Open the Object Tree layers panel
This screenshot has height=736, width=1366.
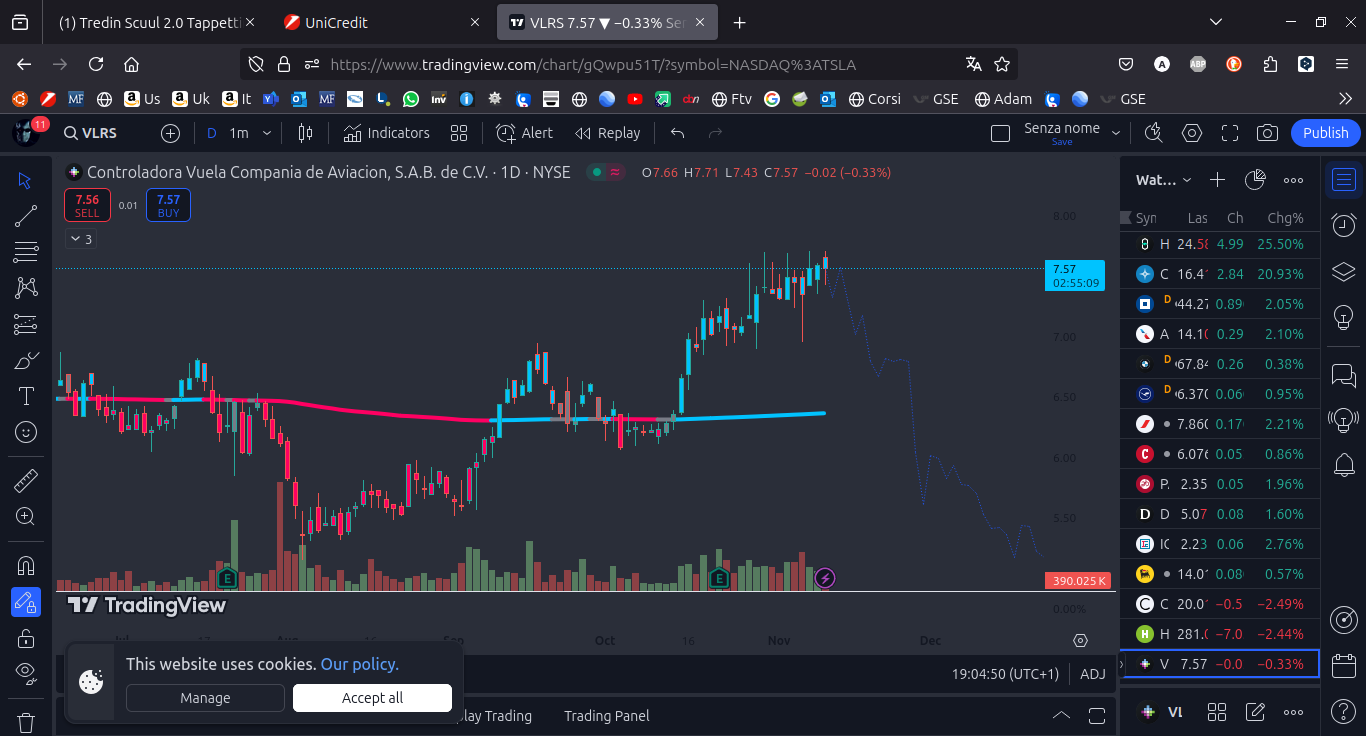coord(1344,271)
